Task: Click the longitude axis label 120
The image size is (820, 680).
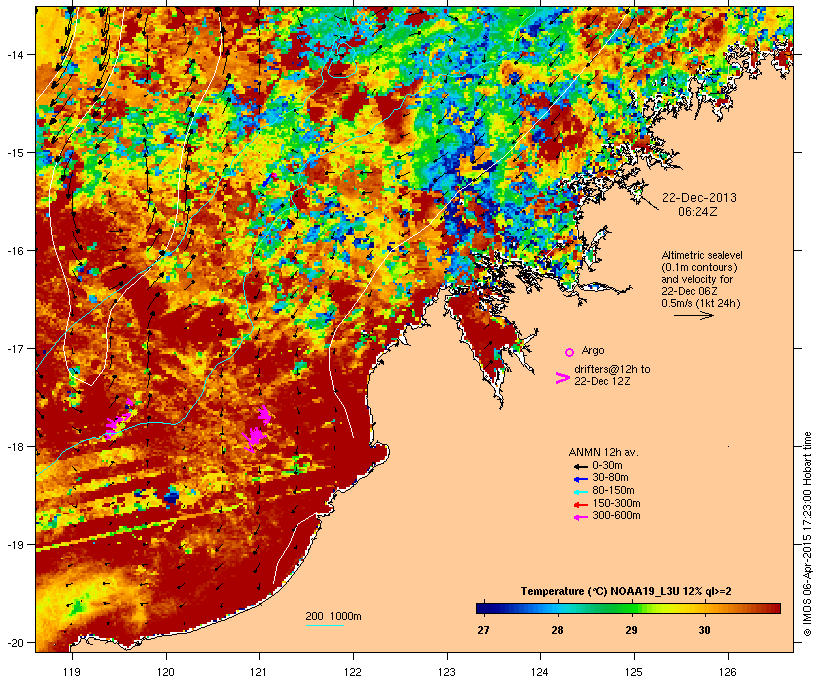Action: point(166,672)
